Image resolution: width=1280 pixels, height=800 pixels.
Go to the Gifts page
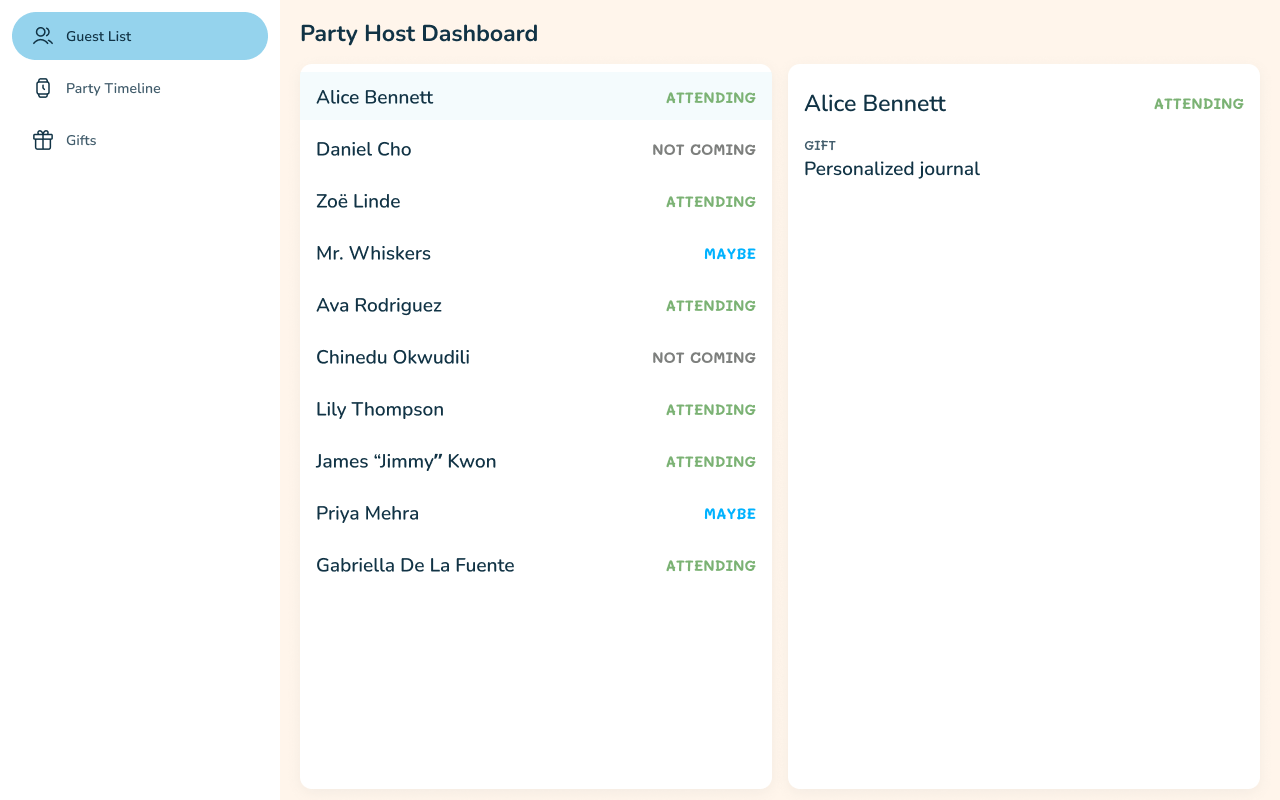click(x=81, y=140)
